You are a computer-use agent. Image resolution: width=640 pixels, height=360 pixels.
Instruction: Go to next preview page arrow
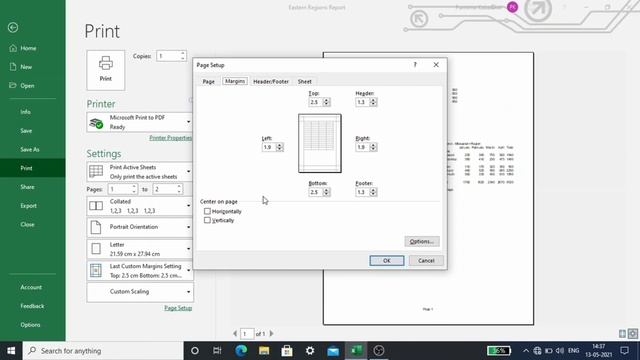(272, 334)
